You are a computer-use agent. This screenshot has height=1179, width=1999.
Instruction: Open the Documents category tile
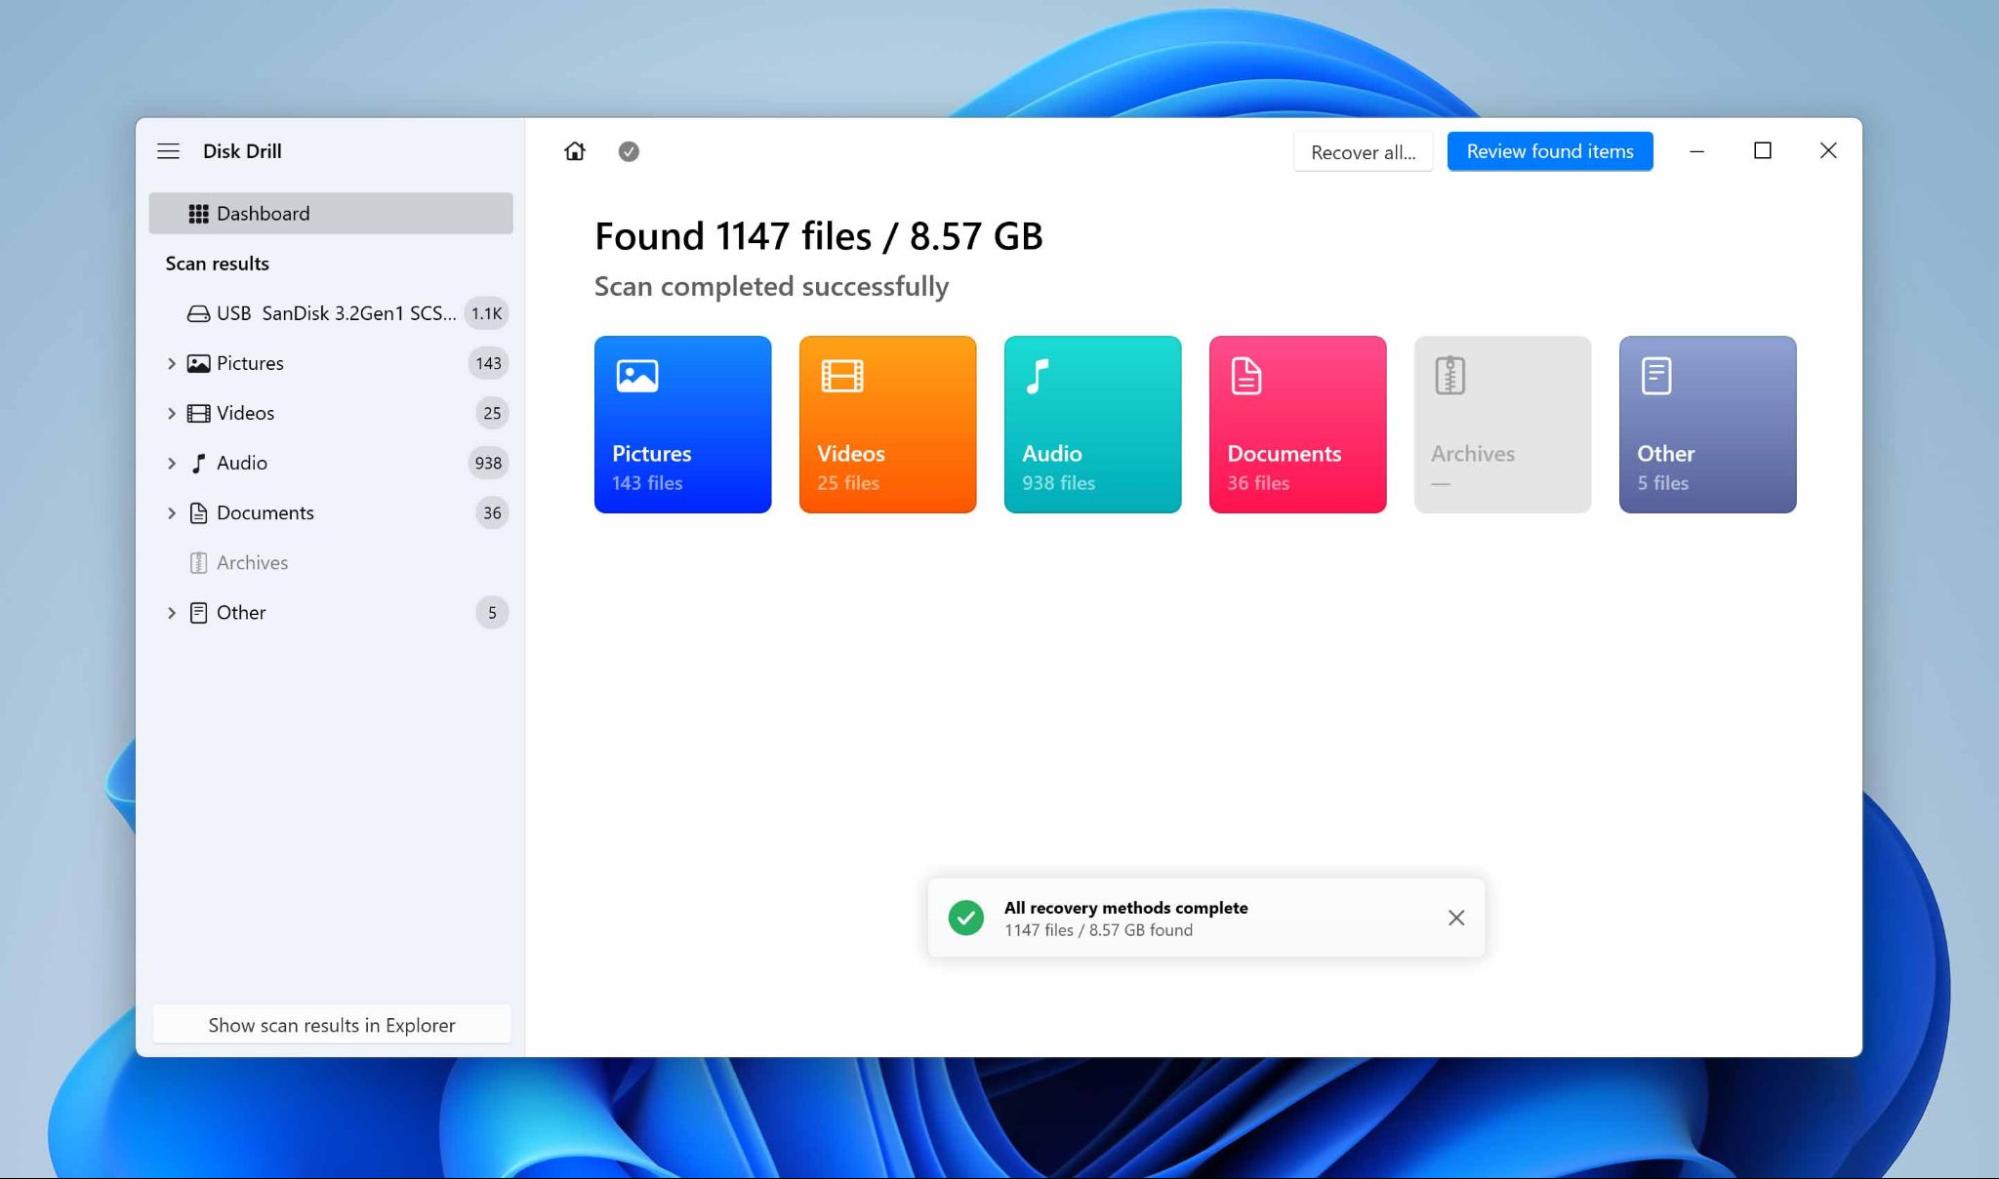pos(1297,424)
